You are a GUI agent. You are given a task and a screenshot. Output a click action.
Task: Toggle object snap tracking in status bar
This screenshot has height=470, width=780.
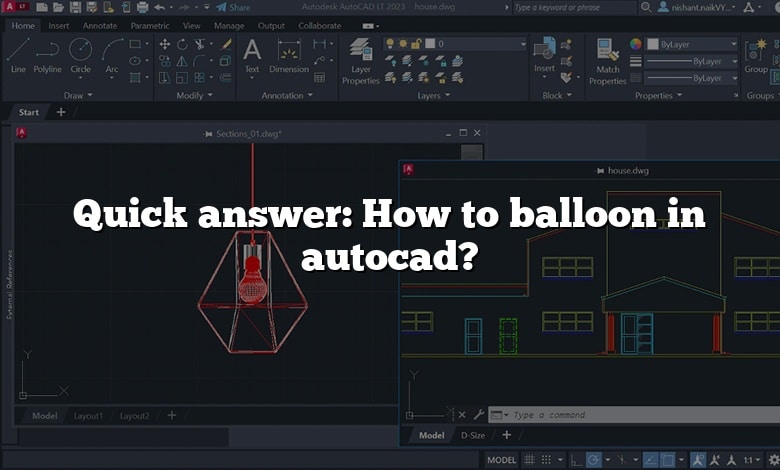[650, 460]
